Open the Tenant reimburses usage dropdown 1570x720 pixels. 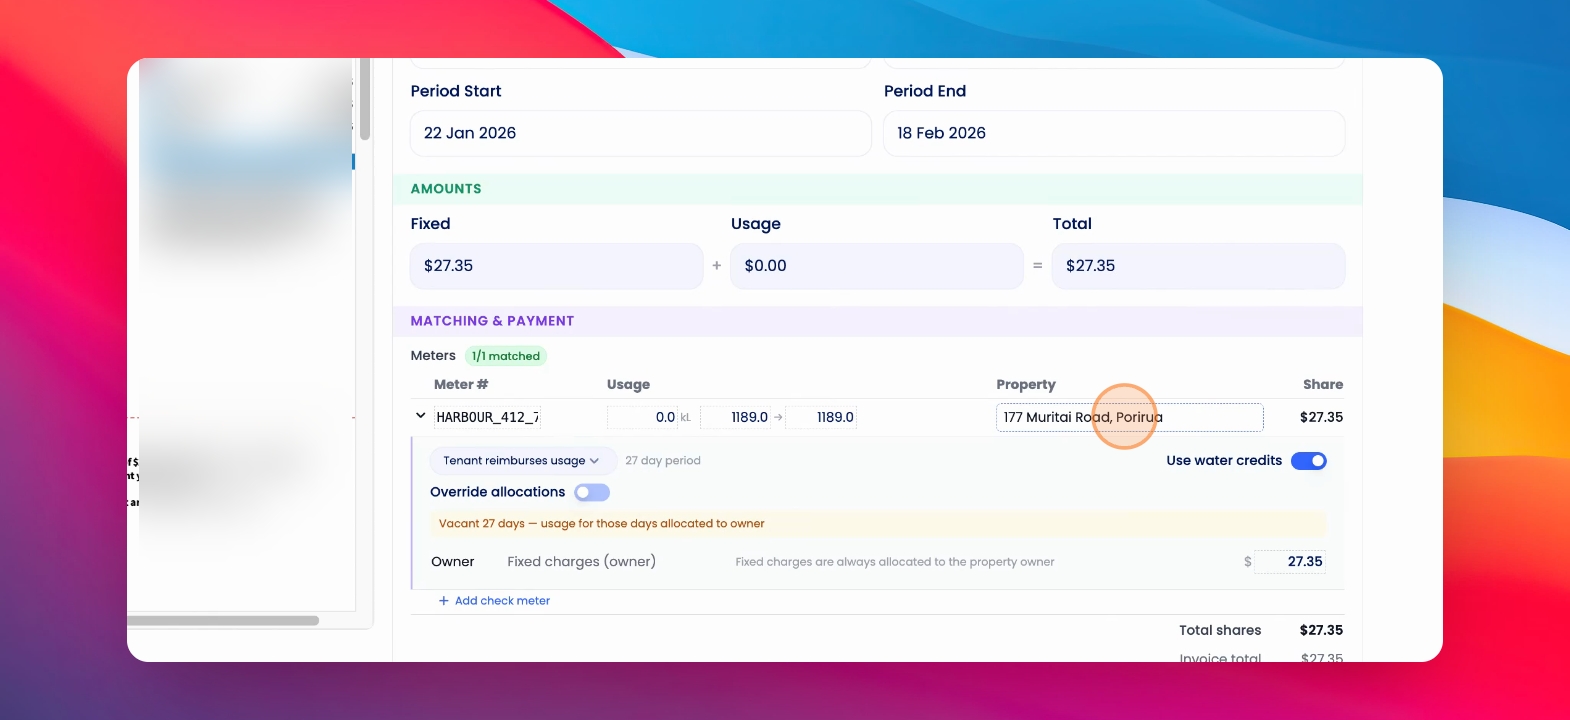pos(521,461)
